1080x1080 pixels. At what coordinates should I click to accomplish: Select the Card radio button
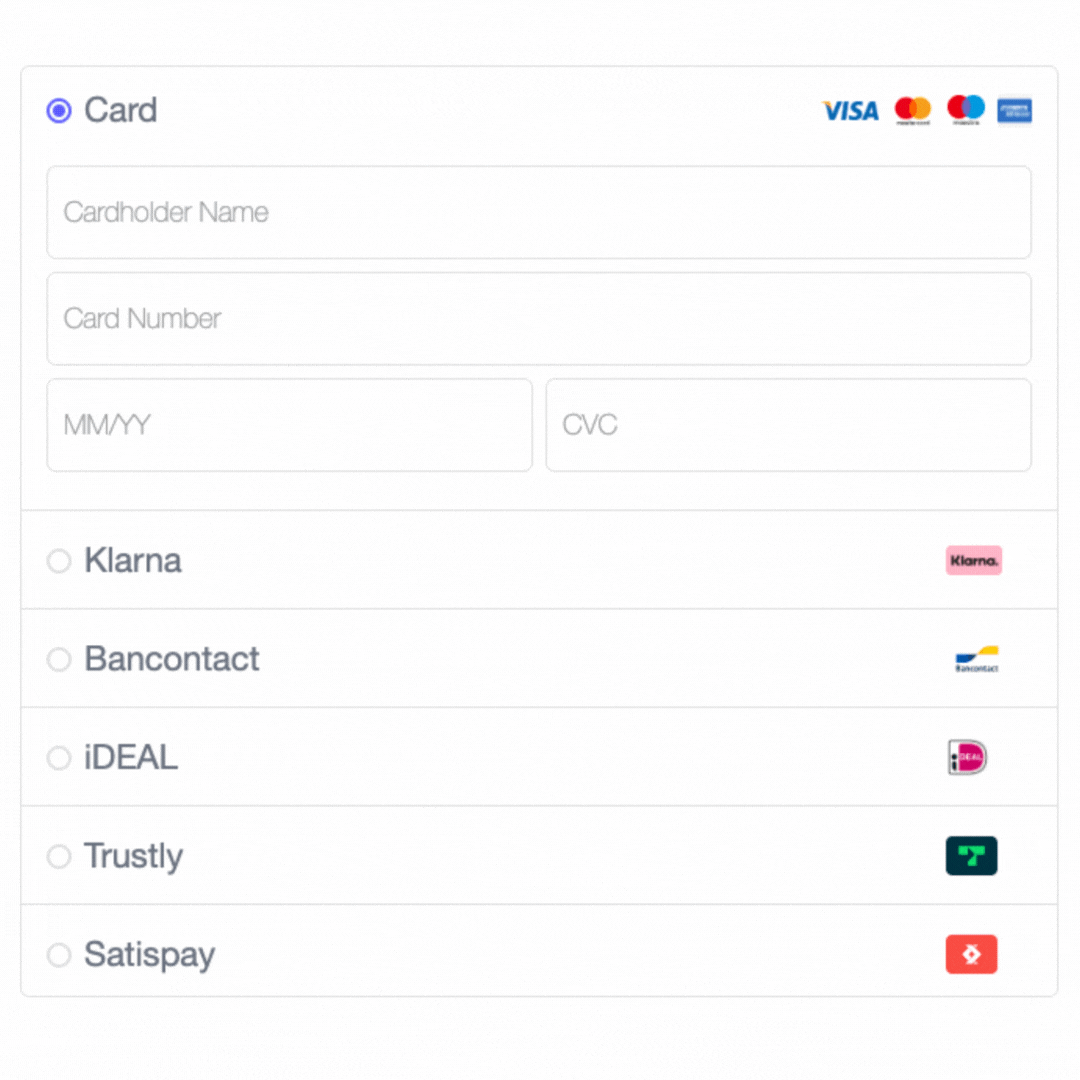pyautogui.click(x=59, y=110)
